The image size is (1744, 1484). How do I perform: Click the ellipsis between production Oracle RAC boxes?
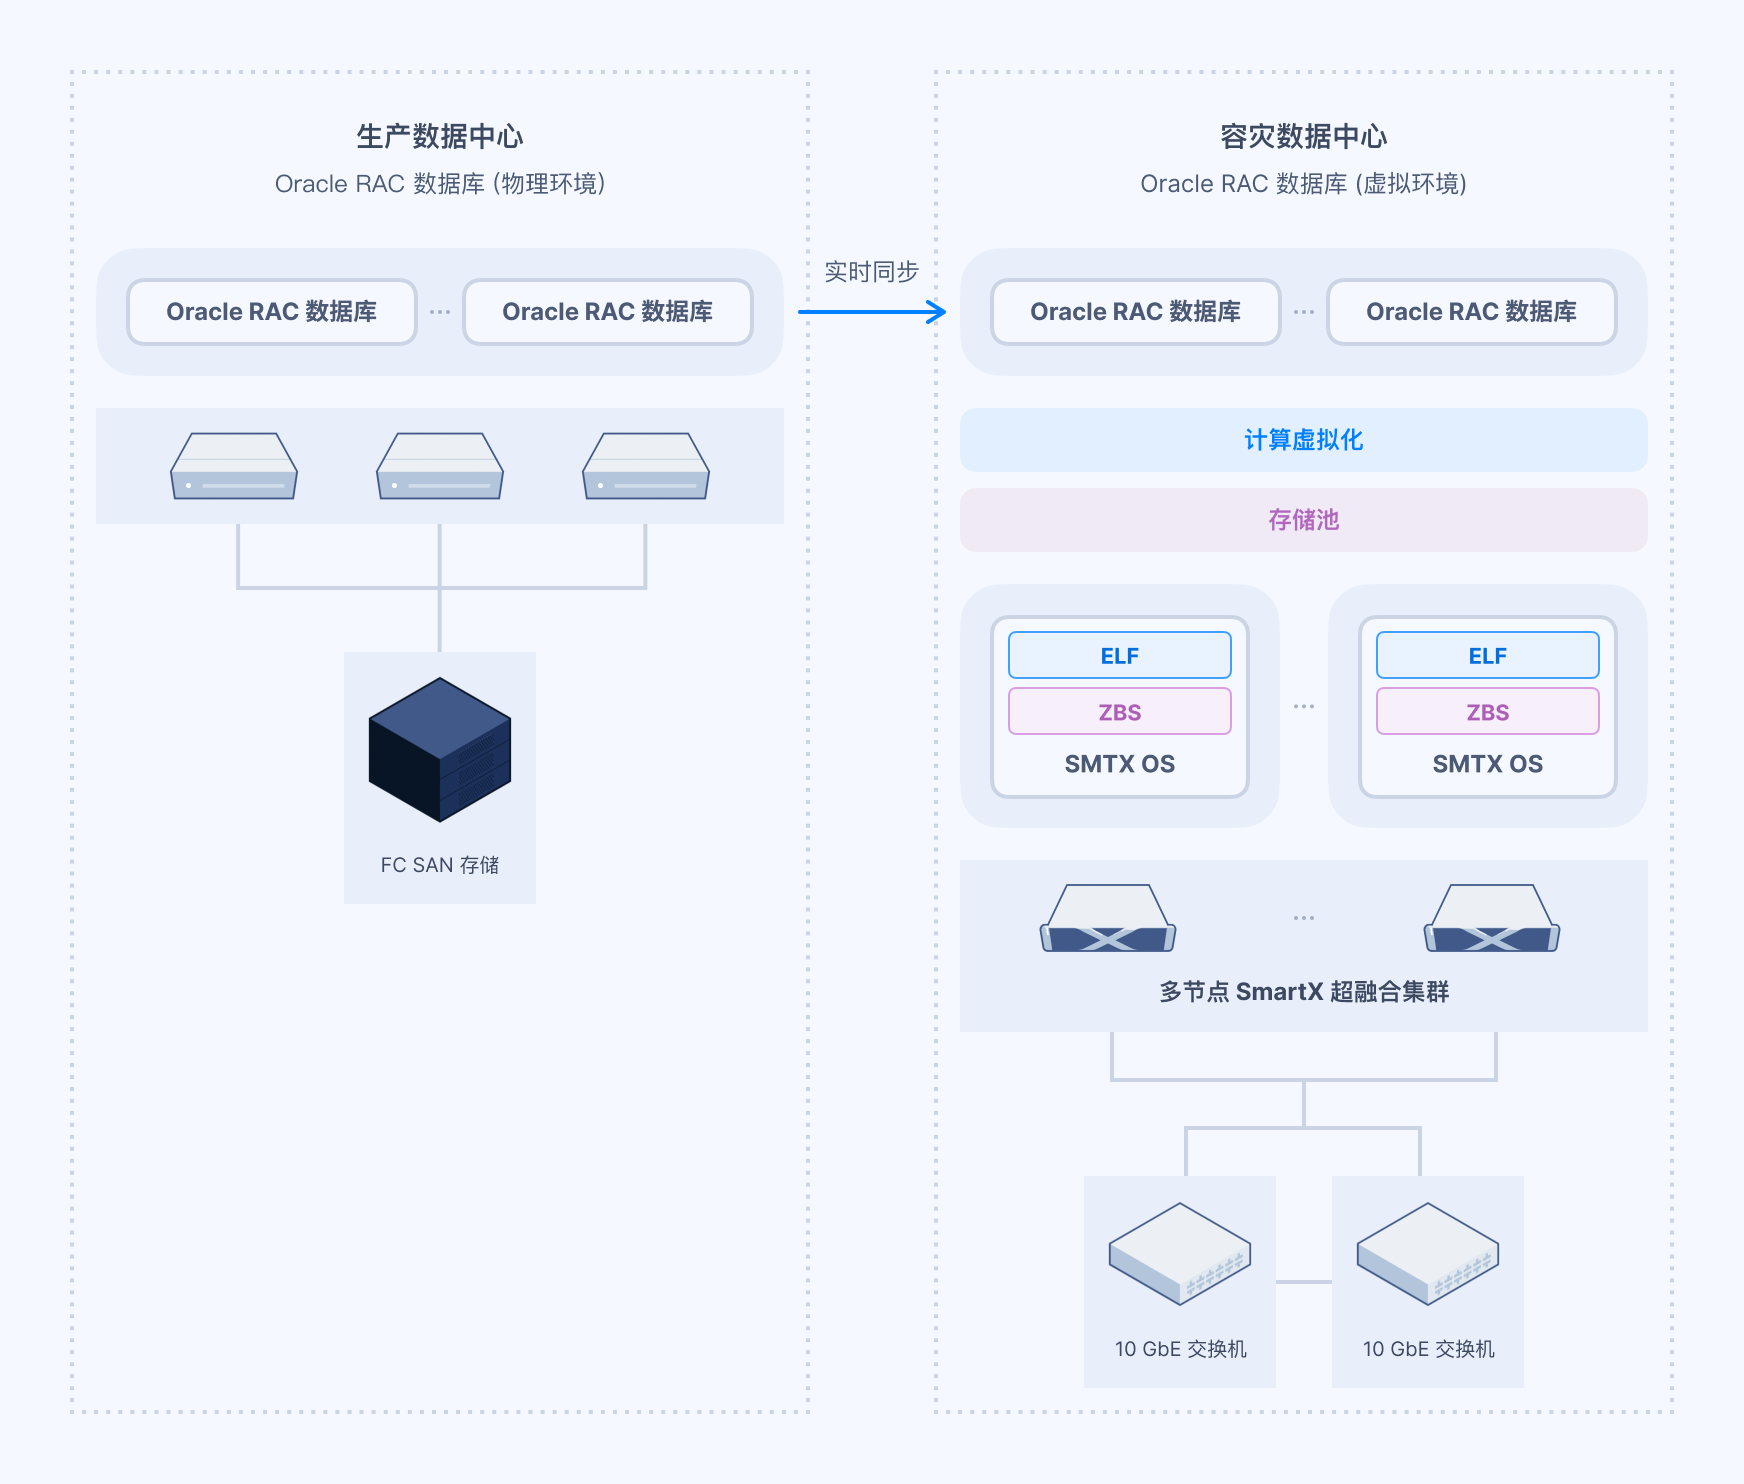tap(440, 312)
